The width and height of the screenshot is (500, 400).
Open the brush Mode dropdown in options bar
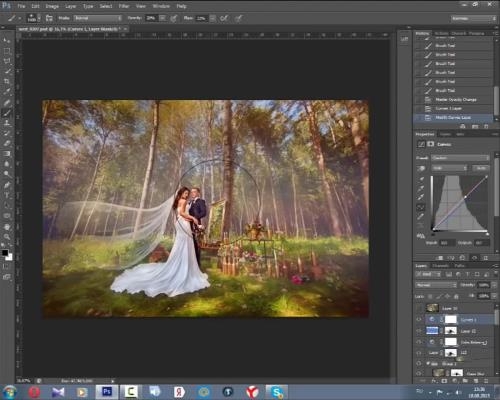pos(98,18)
